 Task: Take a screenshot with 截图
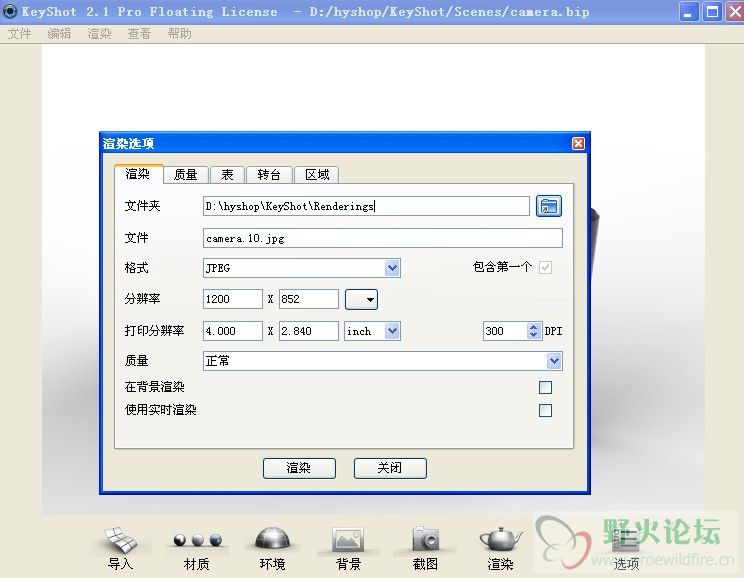click(x=425, y=548)
